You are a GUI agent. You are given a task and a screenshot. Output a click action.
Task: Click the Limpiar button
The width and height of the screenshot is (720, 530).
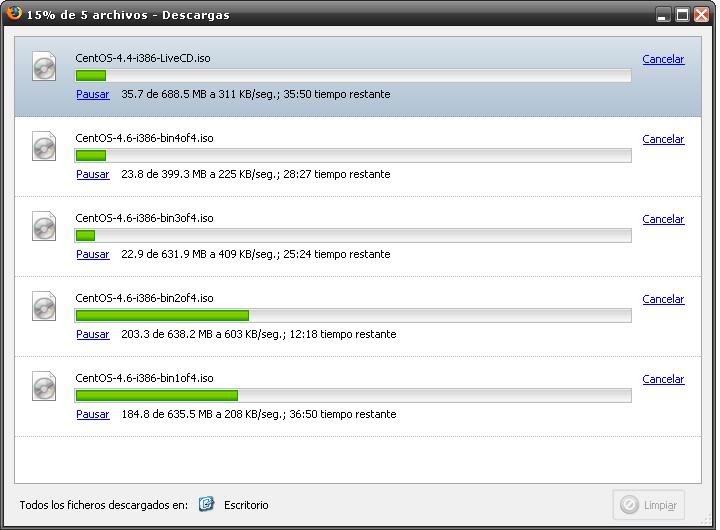650,505
